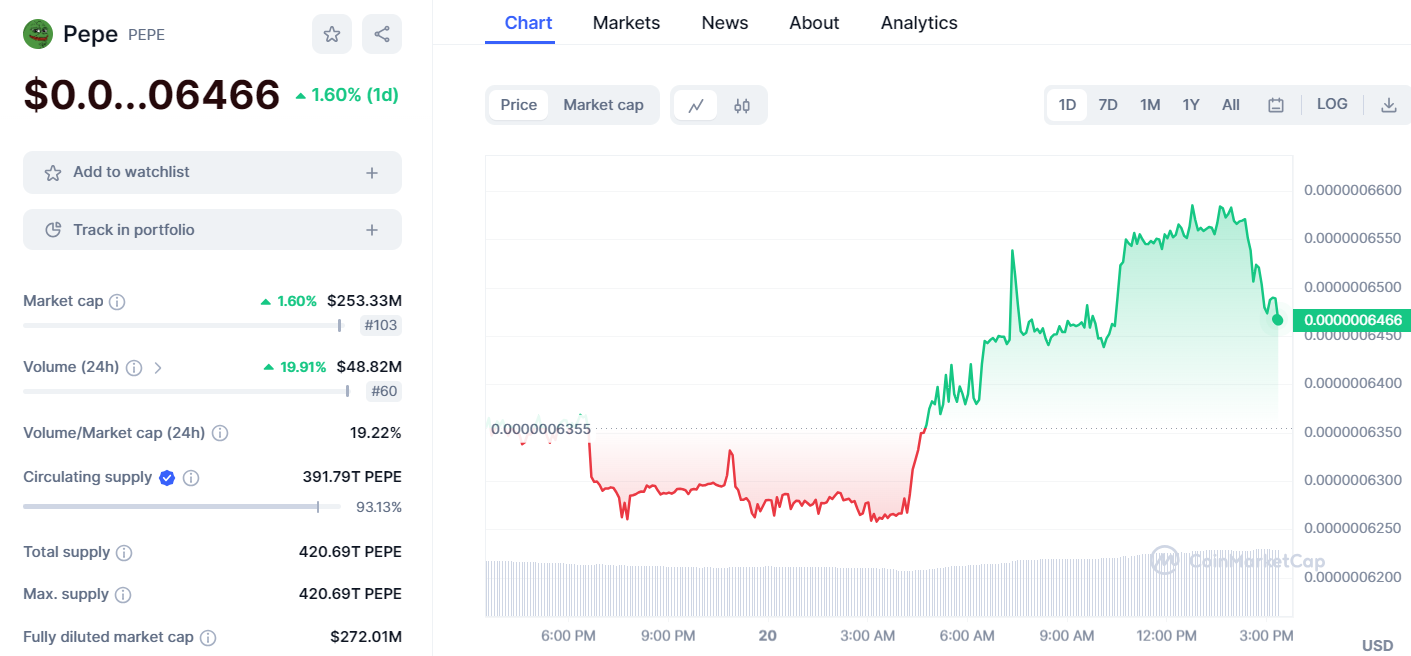The image size is (1411, 656).
Task: Select the line chart type icon
Action: (x=696, y=104)
